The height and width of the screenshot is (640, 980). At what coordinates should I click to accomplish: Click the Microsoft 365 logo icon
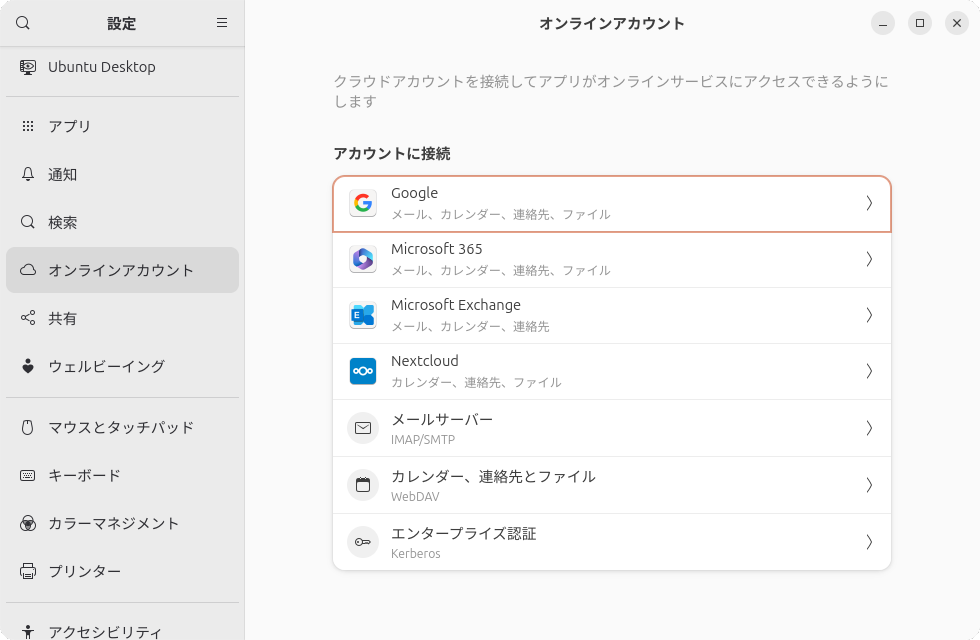click(363, 259)
